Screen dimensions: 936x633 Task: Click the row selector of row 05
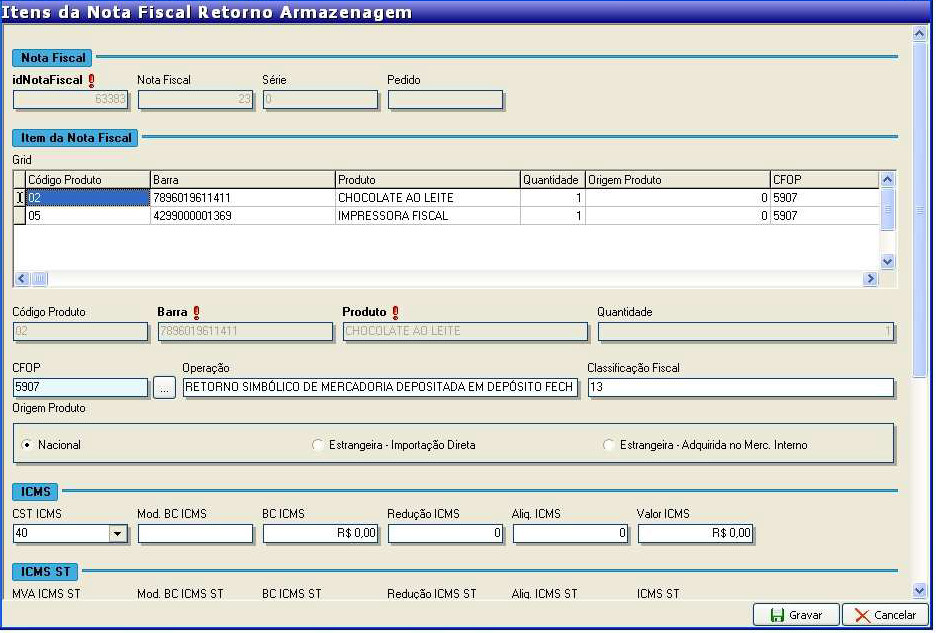tap(19, 216)
